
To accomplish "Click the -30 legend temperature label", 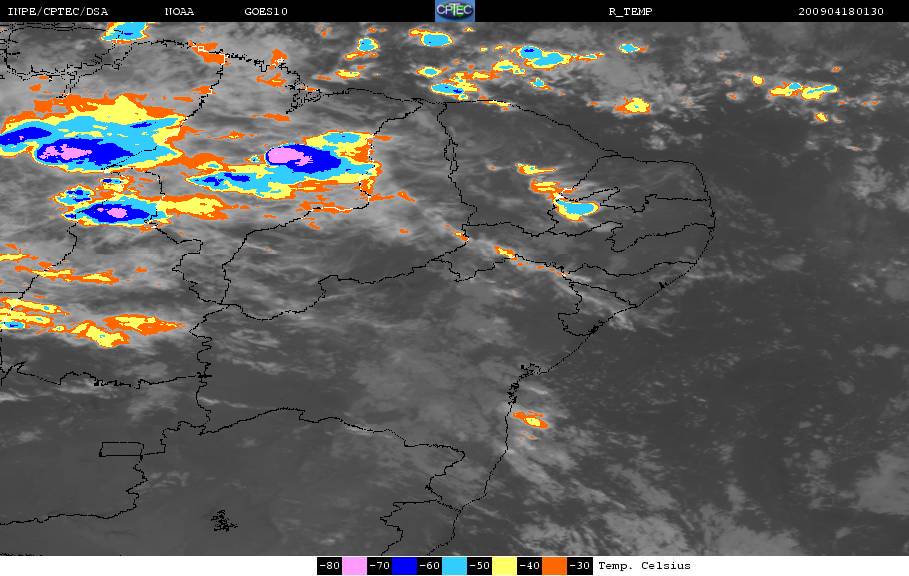I will point(580,566).
